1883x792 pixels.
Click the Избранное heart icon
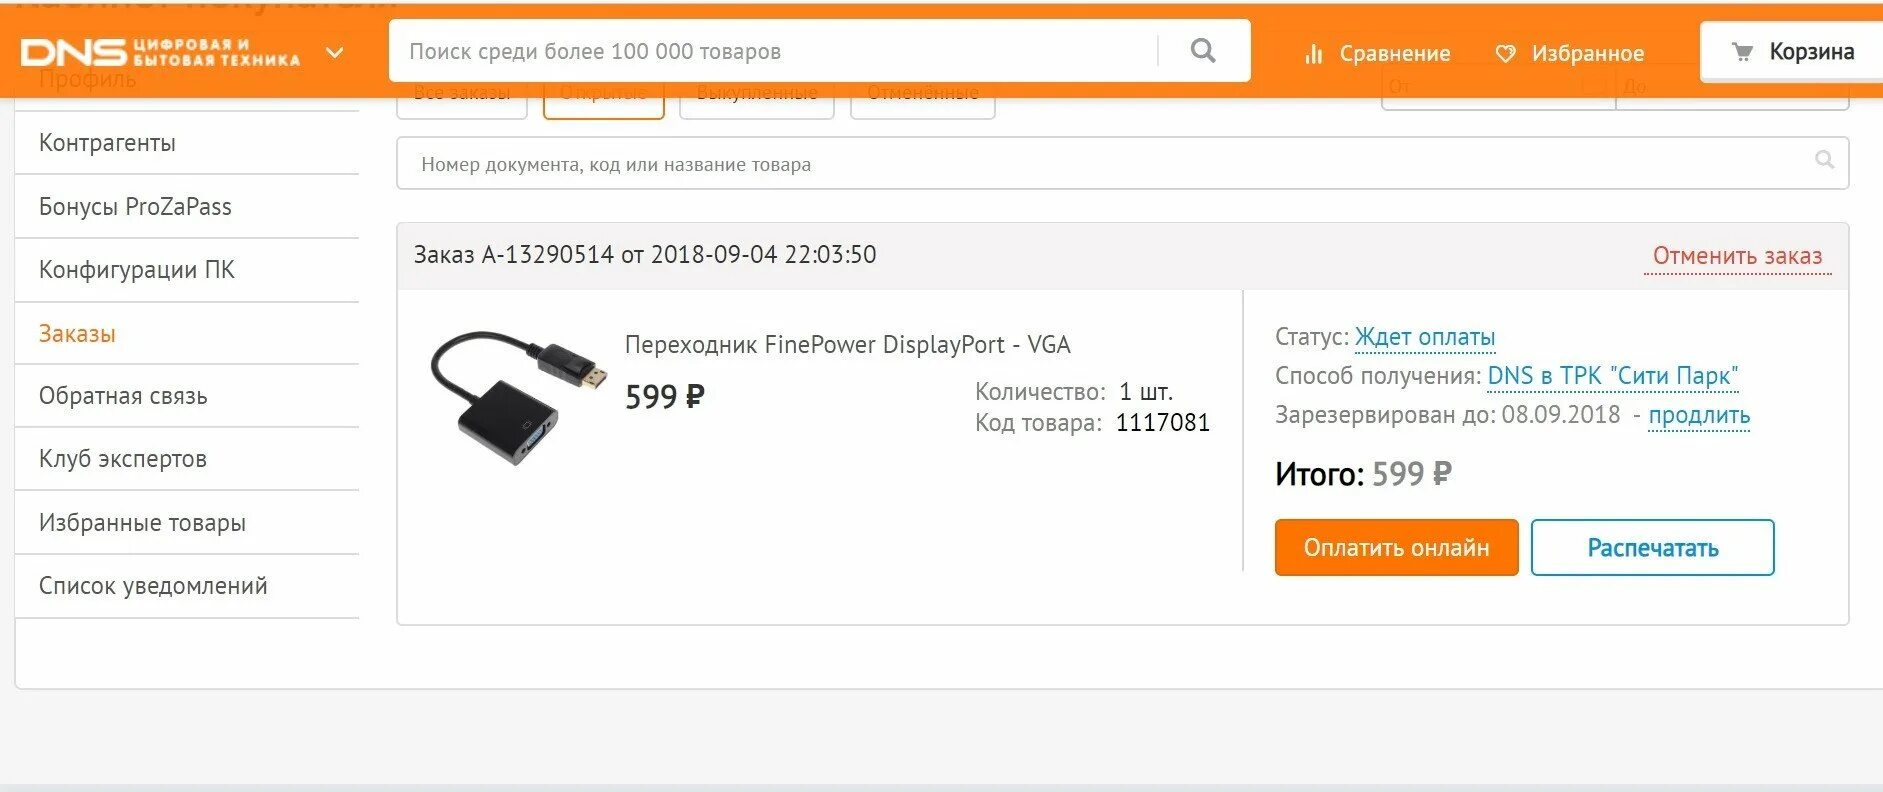(1505, 54)
